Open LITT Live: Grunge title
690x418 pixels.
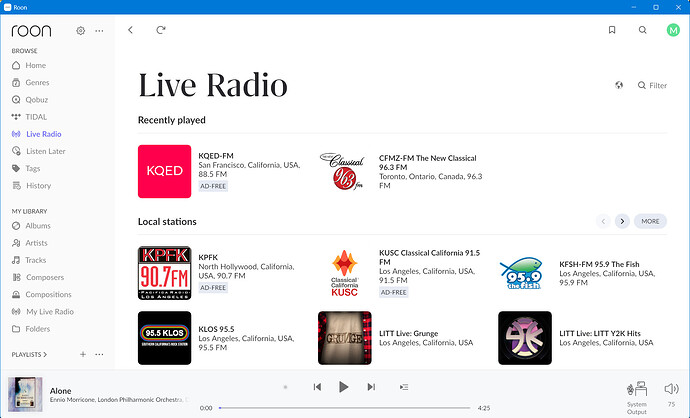tap(409, 333)
